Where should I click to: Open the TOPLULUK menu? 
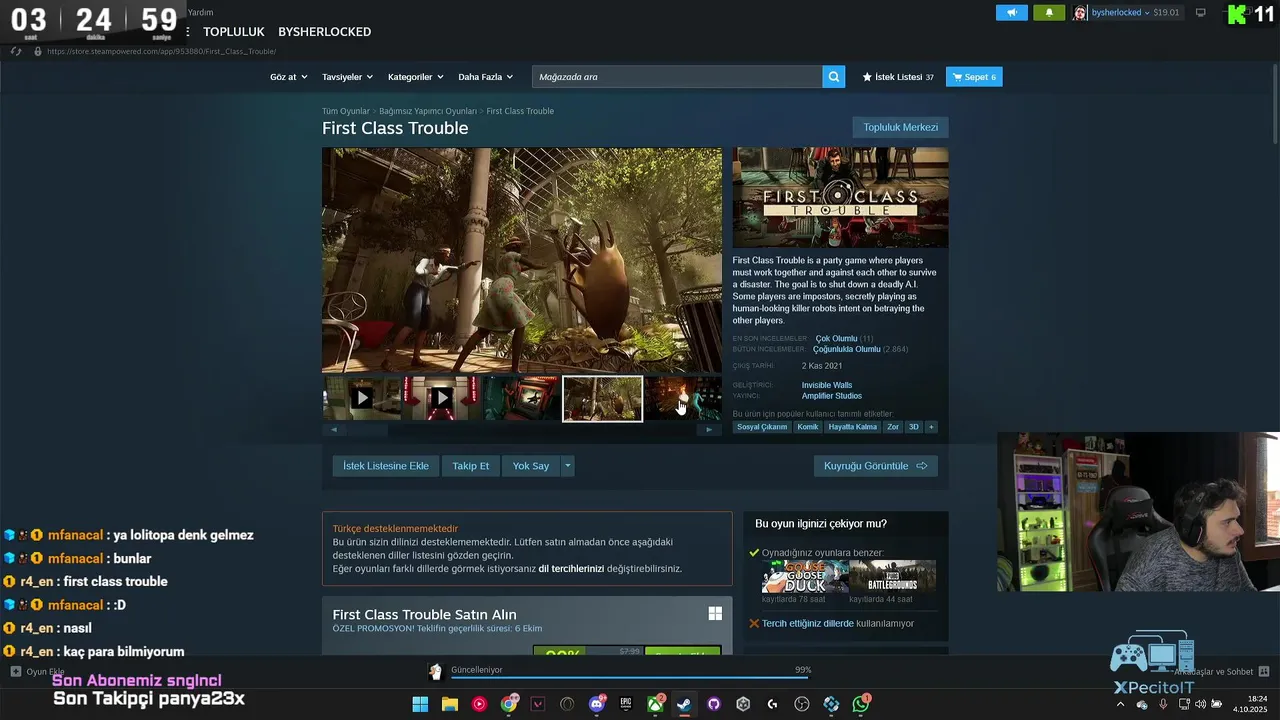click(x=234, y=32)
